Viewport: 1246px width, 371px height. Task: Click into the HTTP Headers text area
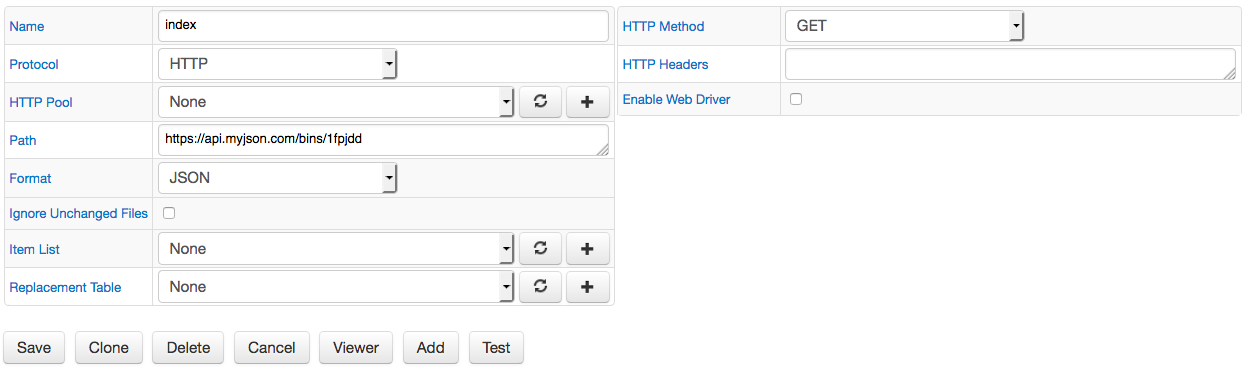click(x=1011, y=64)
